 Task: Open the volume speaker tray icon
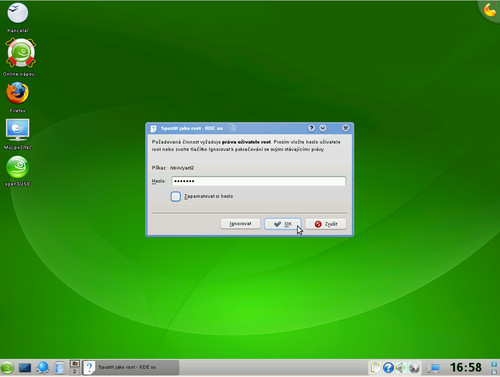point(401,368)
